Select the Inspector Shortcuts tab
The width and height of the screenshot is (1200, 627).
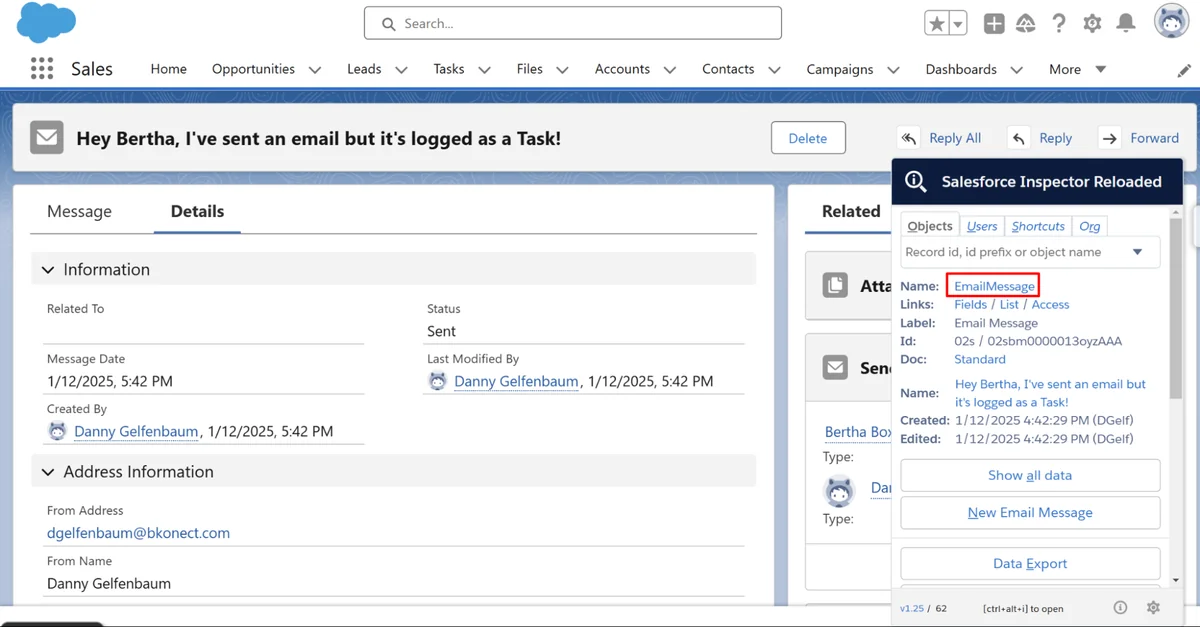pyautogui.click(x=1038, y=226)
